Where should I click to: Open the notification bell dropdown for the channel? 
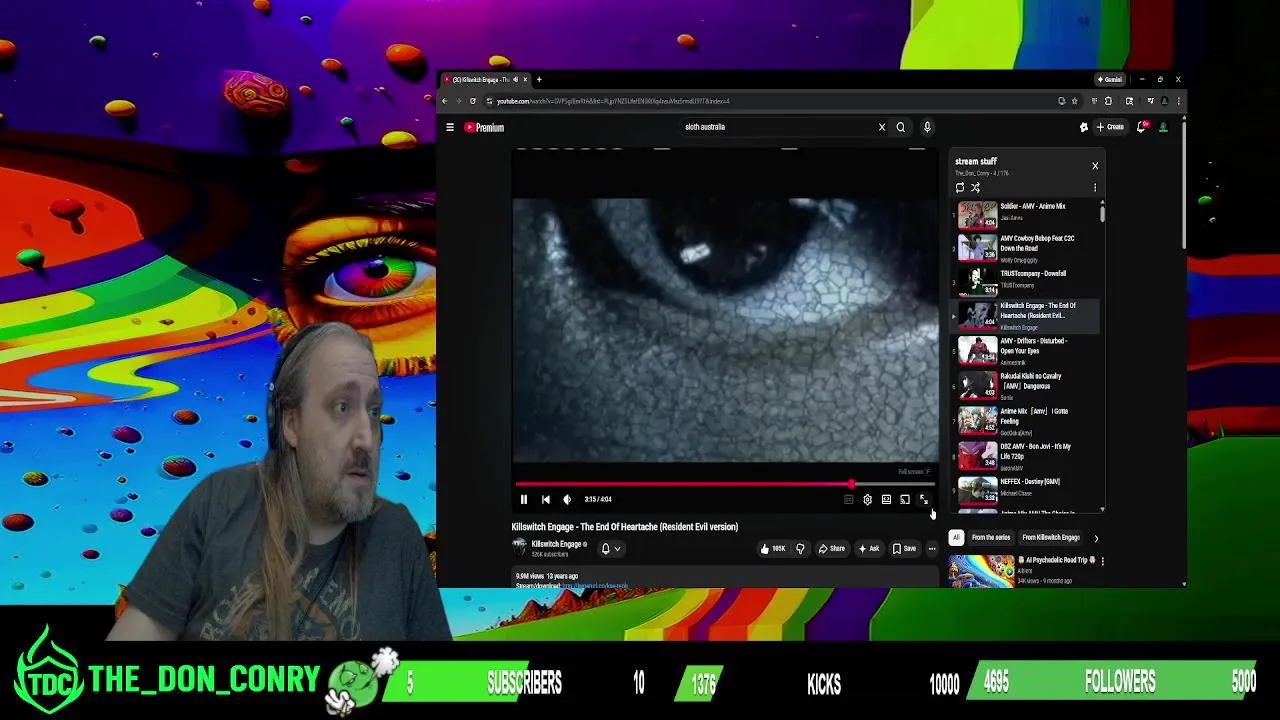pos(610,548)
